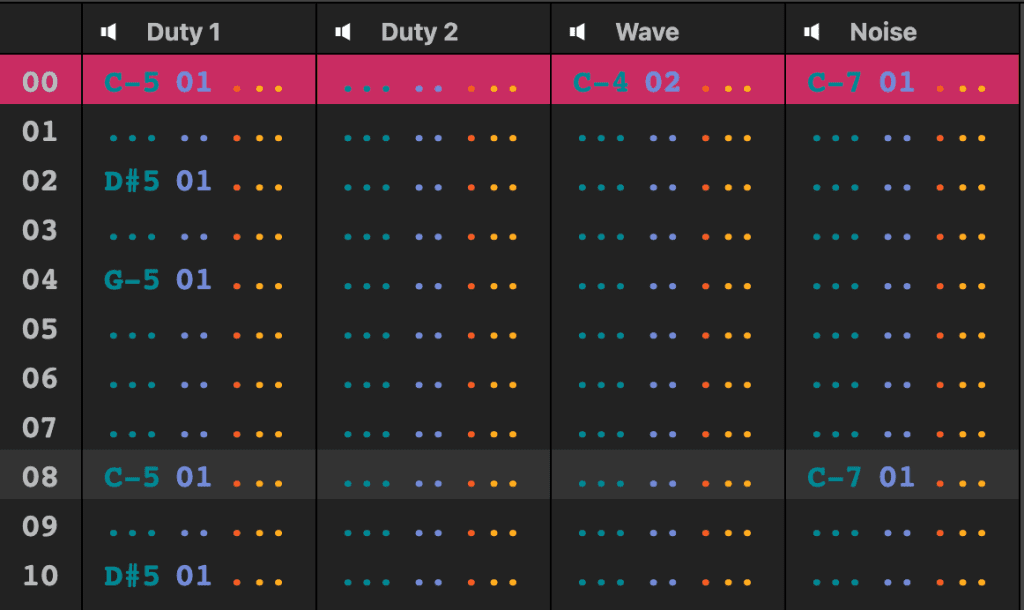This screenshot has width=1024, height=610.
Task: Select row number 04
Action: coord(40,280)
